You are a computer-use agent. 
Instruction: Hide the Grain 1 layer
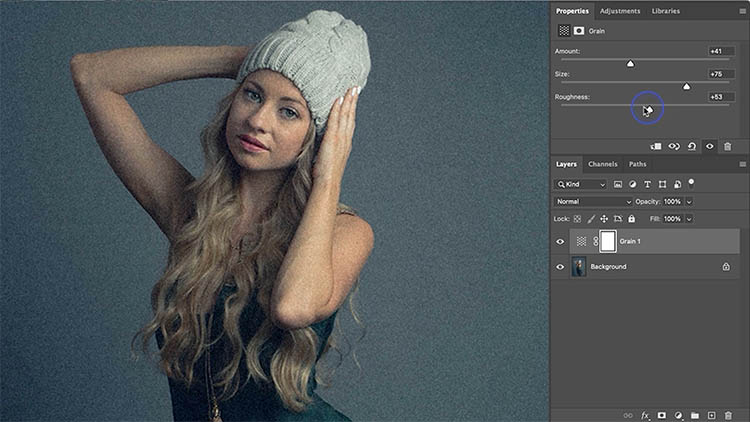point(560,241)
